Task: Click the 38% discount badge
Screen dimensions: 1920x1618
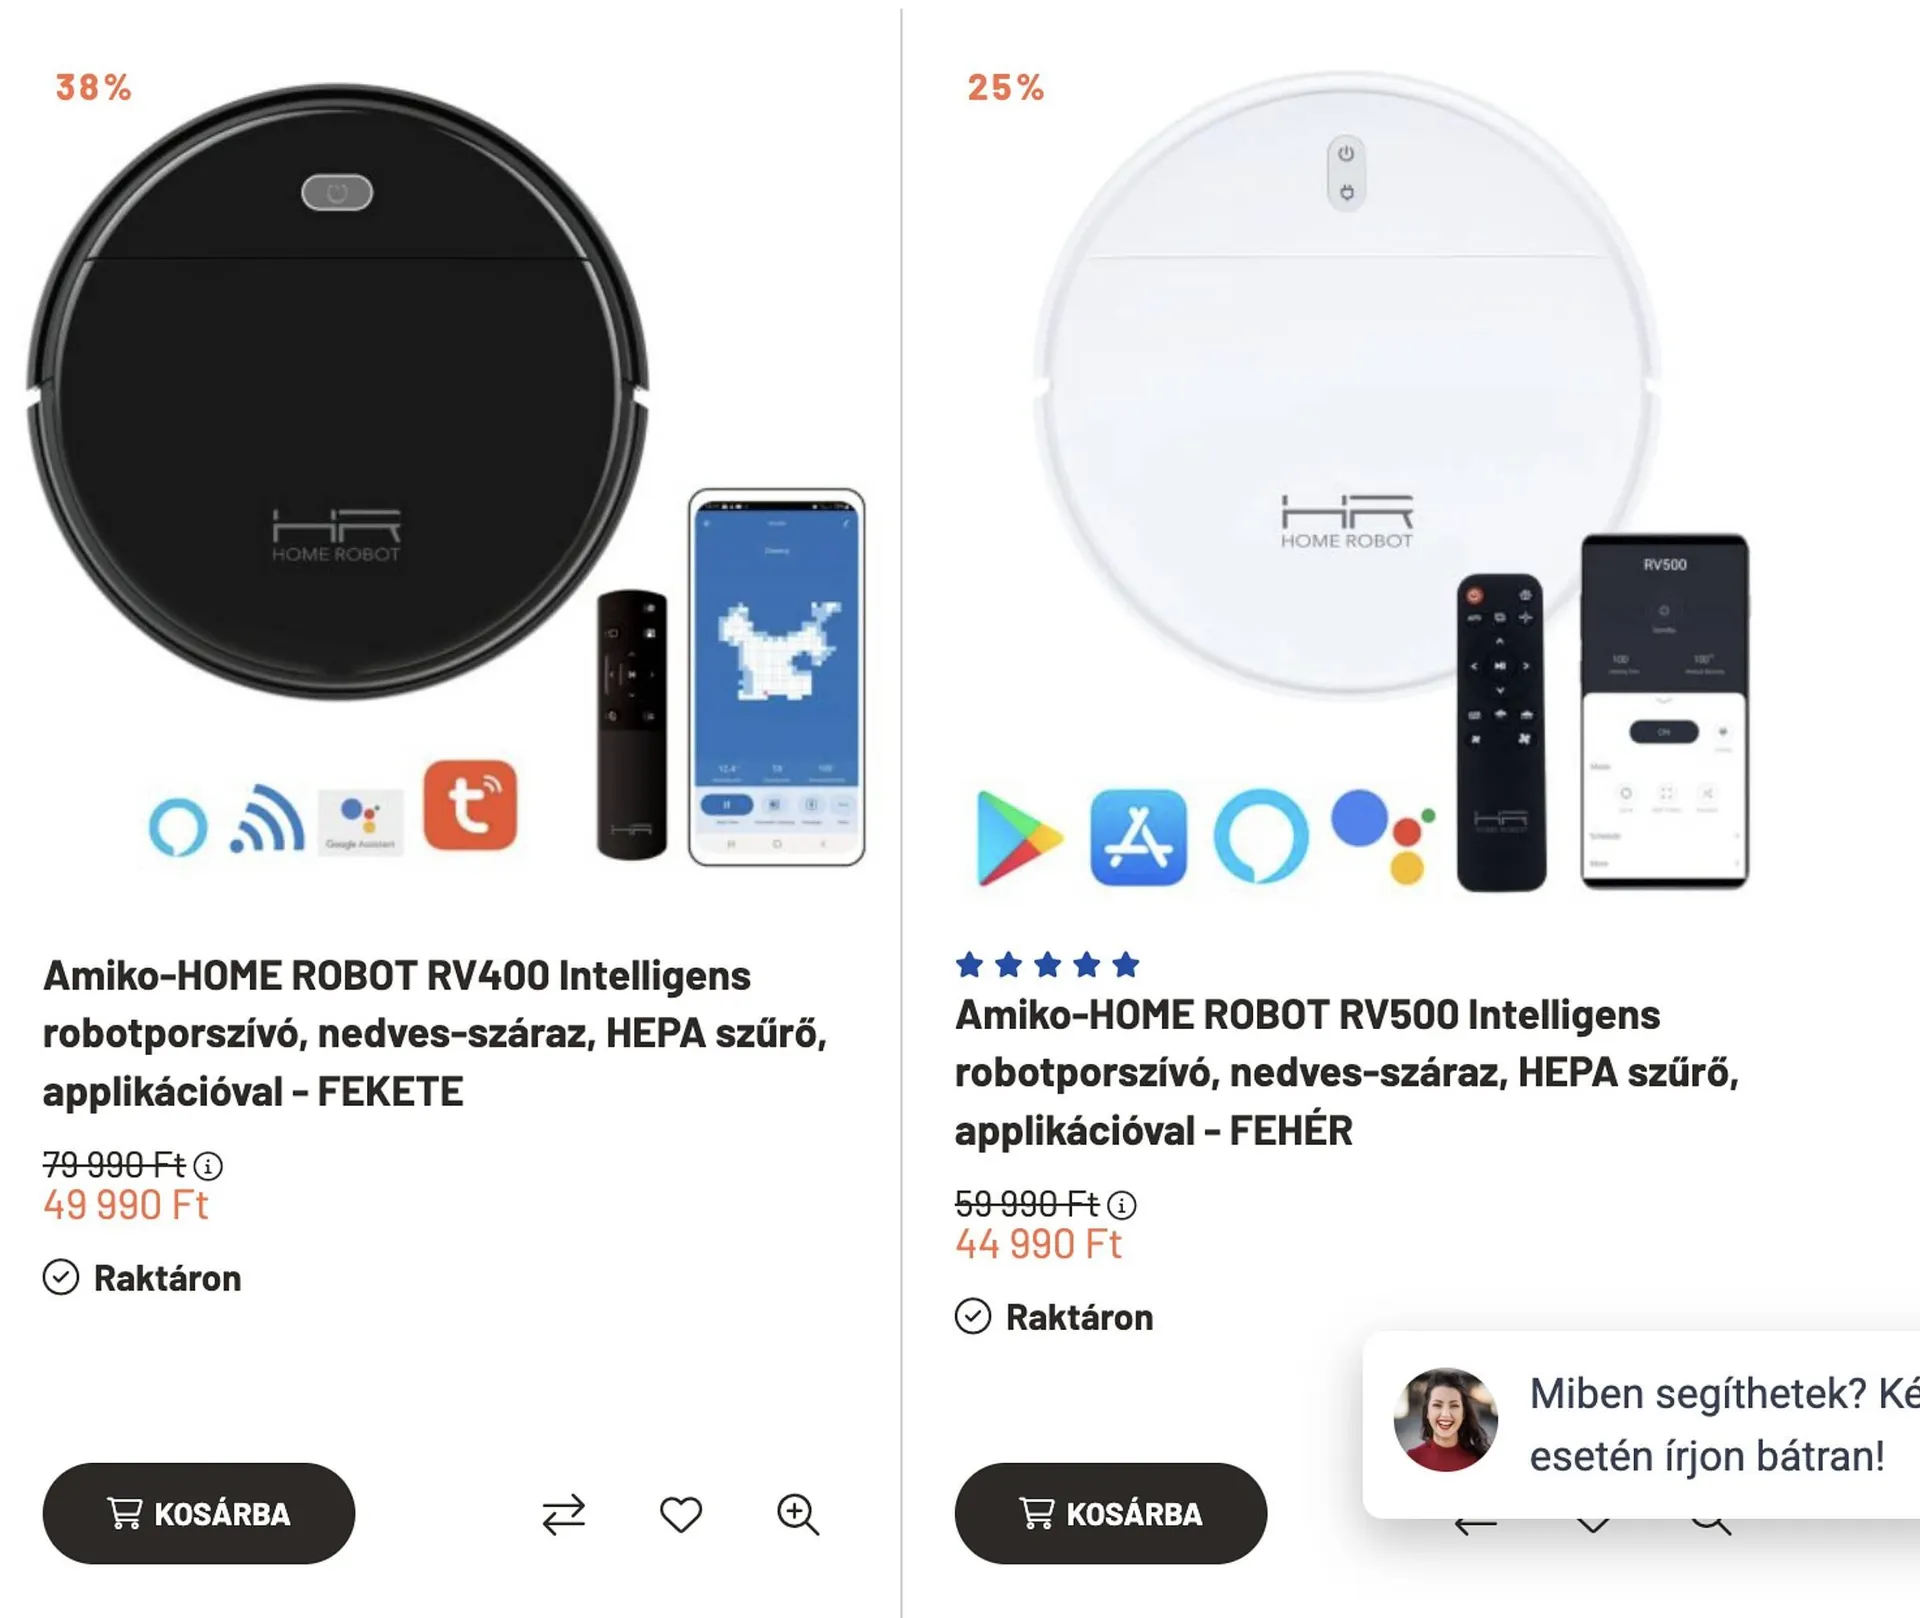Action: coord(93,88)
